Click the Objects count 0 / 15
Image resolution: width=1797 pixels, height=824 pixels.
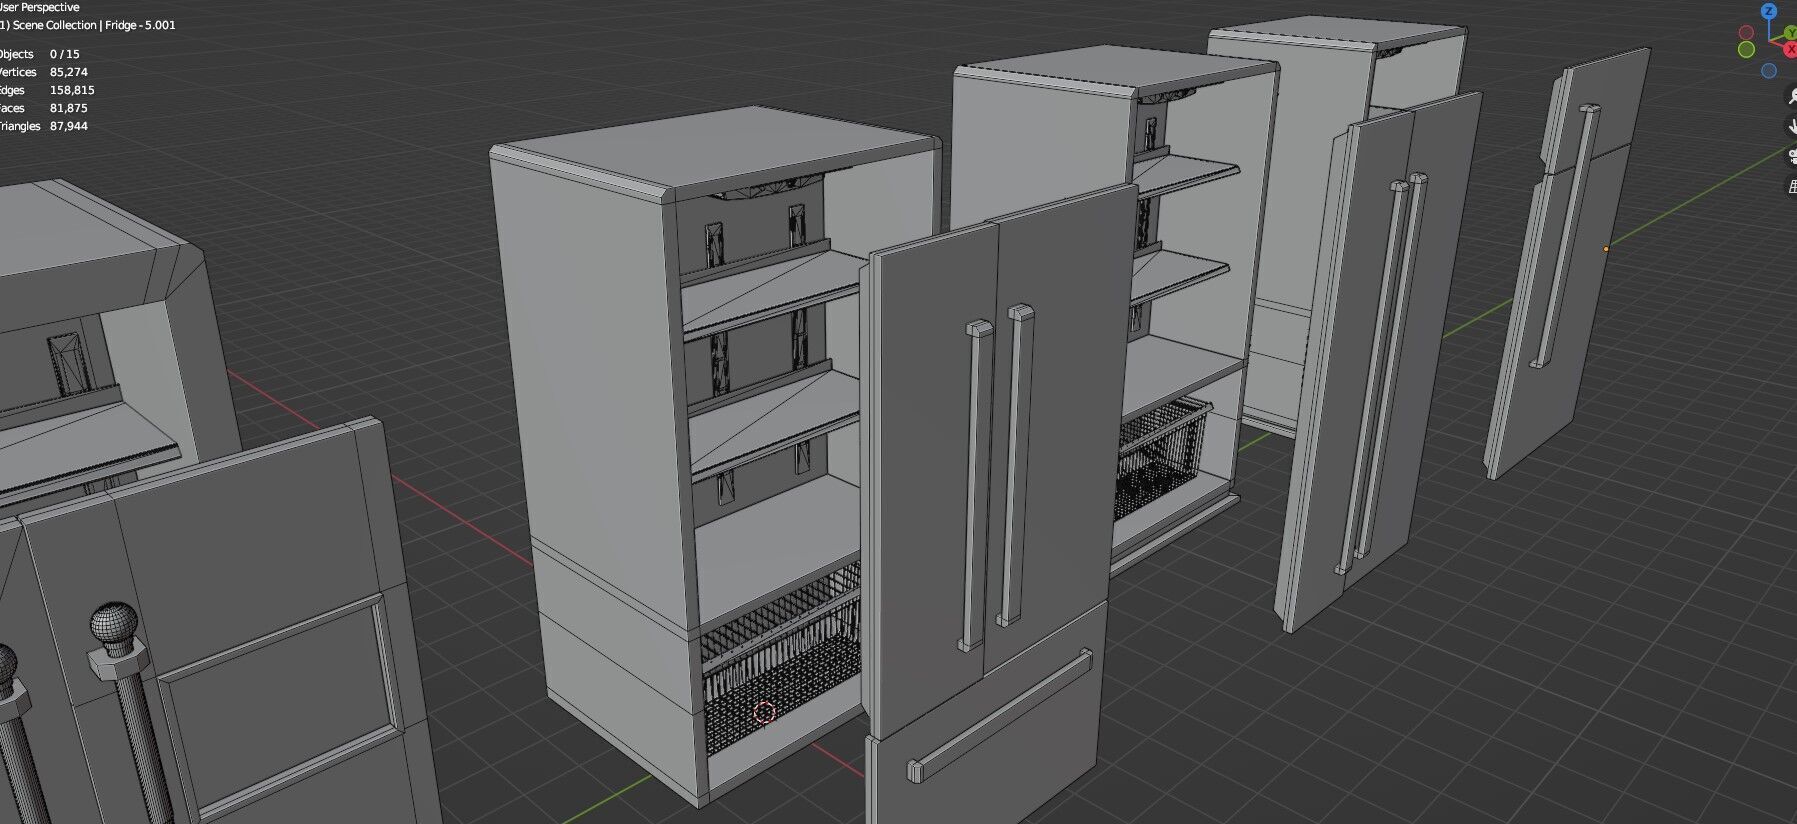pyautogui.click(x=65, y=54)
